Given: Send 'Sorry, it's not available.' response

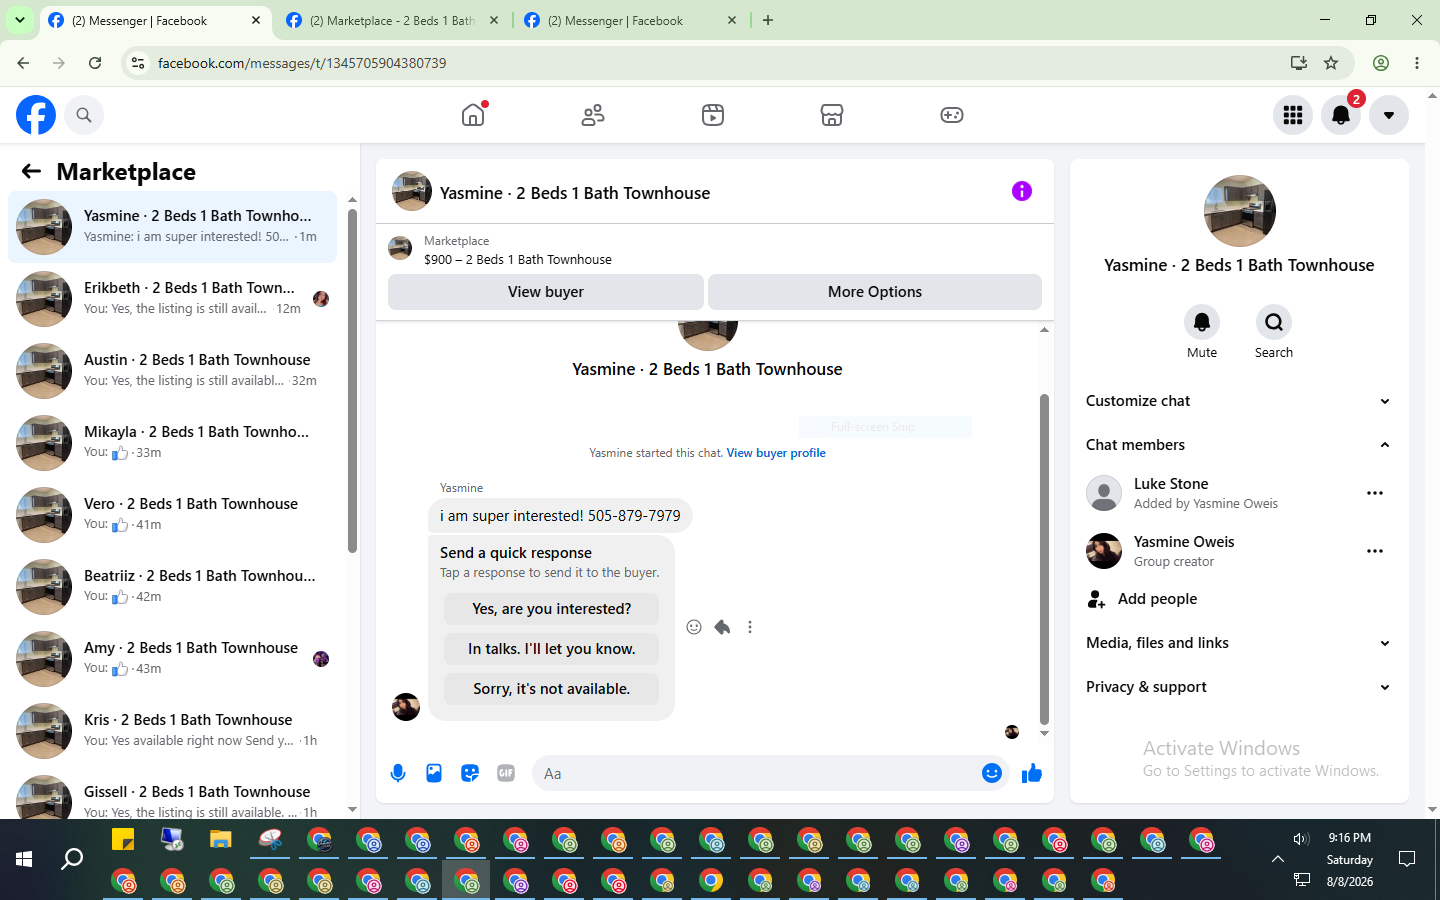Looking at the screenshot, I should (552, 689).
